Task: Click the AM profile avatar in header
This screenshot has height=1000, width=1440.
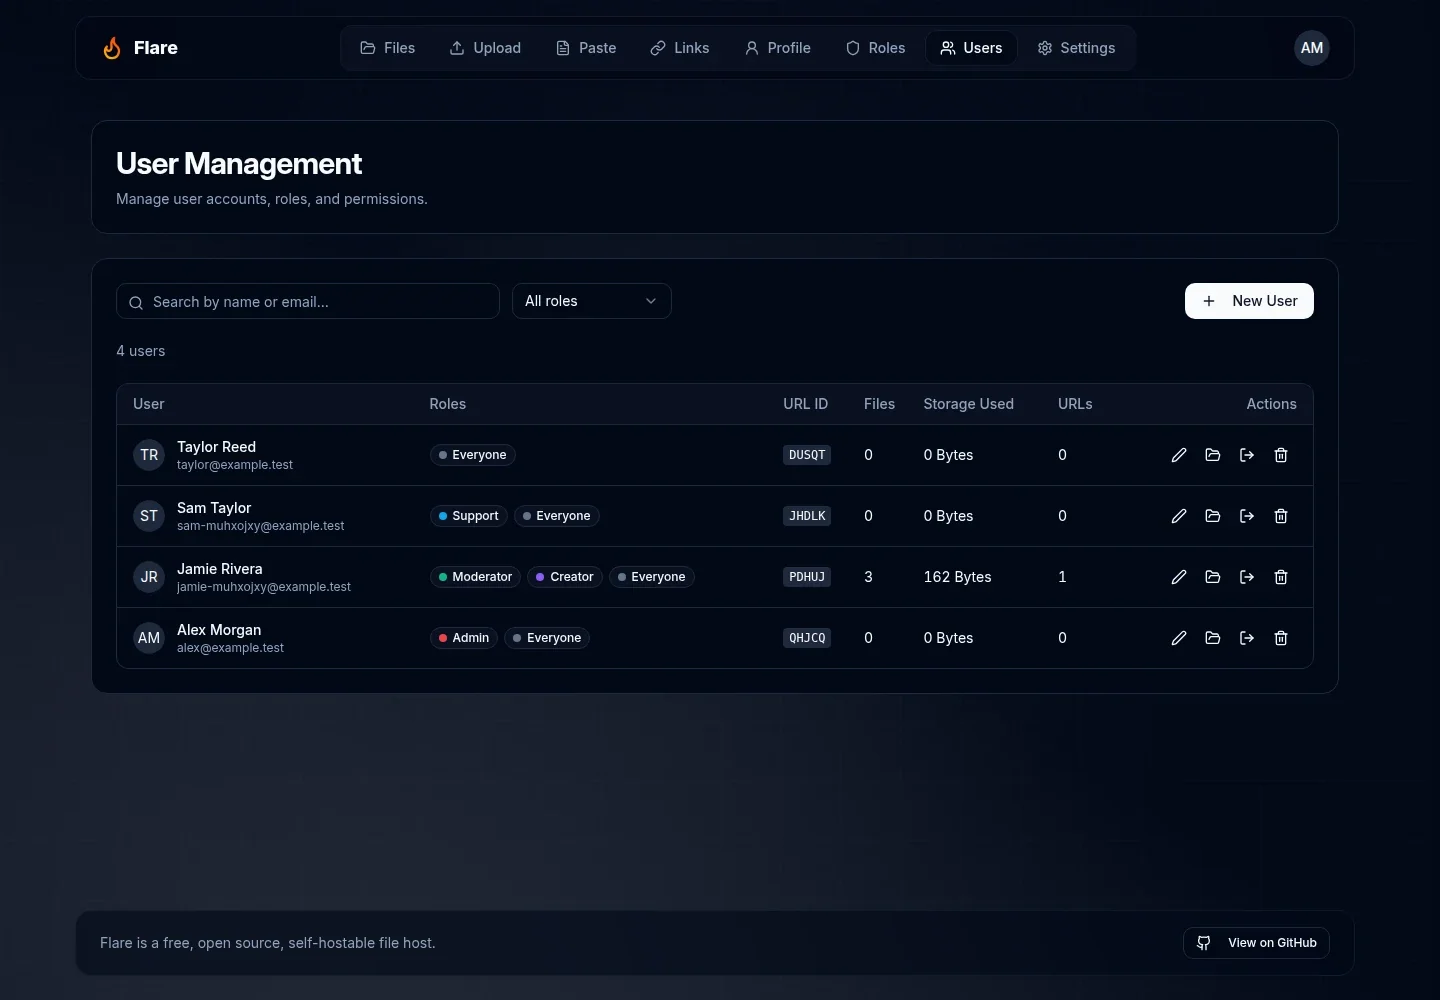Action: 1312,48
